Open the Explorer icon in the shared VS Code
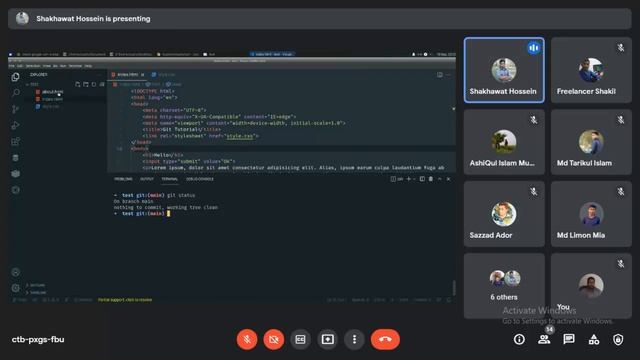The image size is (640, 360). (x=16, y=77)
